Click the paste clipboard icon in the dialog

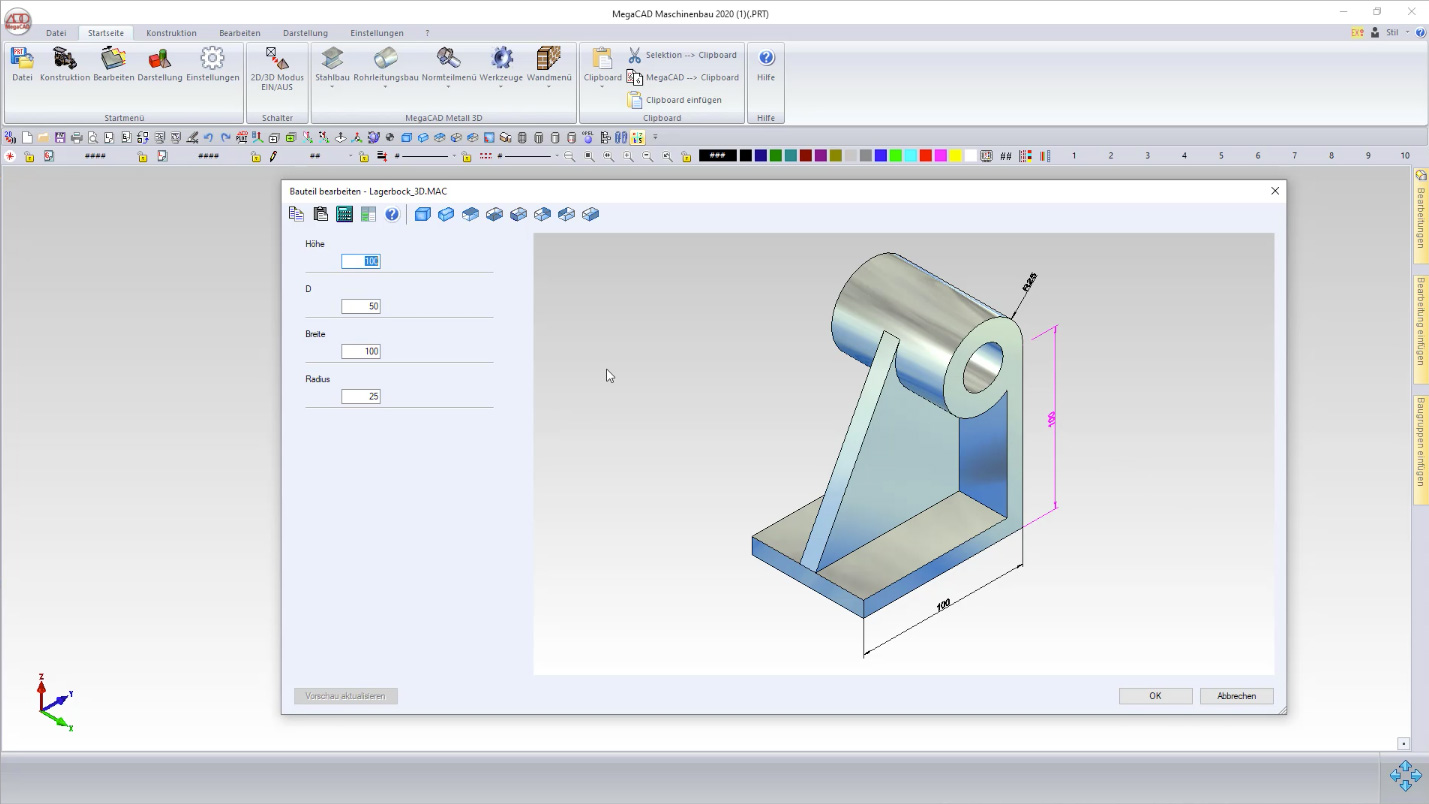pos(320,214)
